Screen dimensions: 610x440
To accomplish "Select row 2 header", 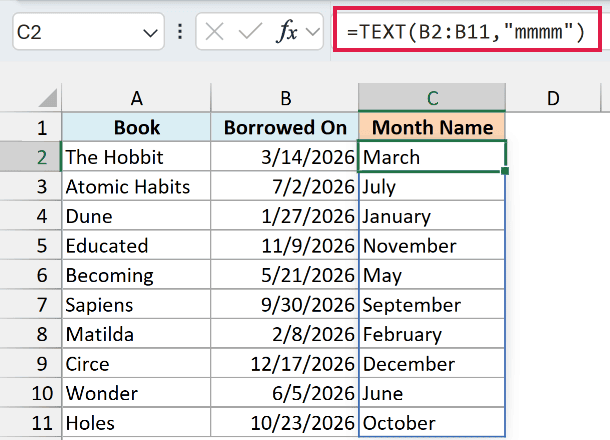I will 31,157.
